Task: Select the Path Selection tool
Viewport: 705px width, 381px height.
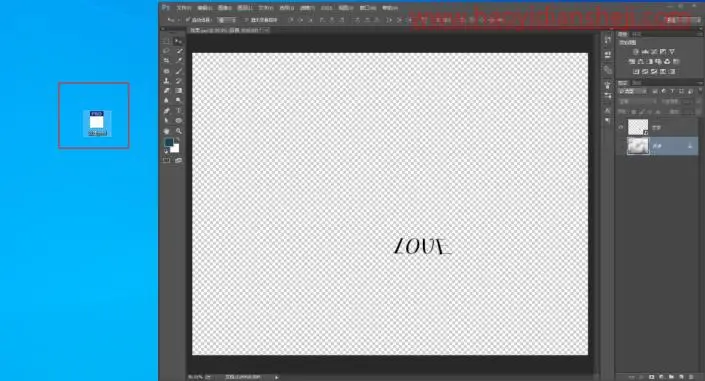Action: pos(166,121)
